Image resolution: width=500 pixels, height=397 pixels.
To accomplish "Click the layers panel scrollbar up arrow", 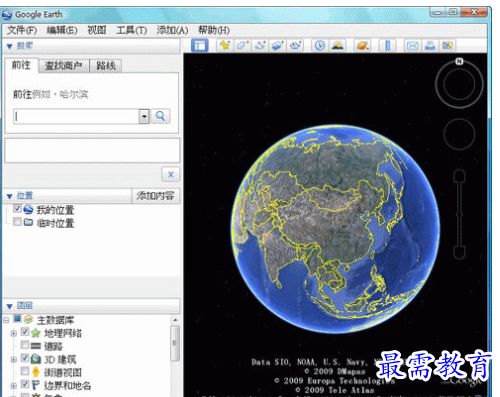I will [175, 320].
